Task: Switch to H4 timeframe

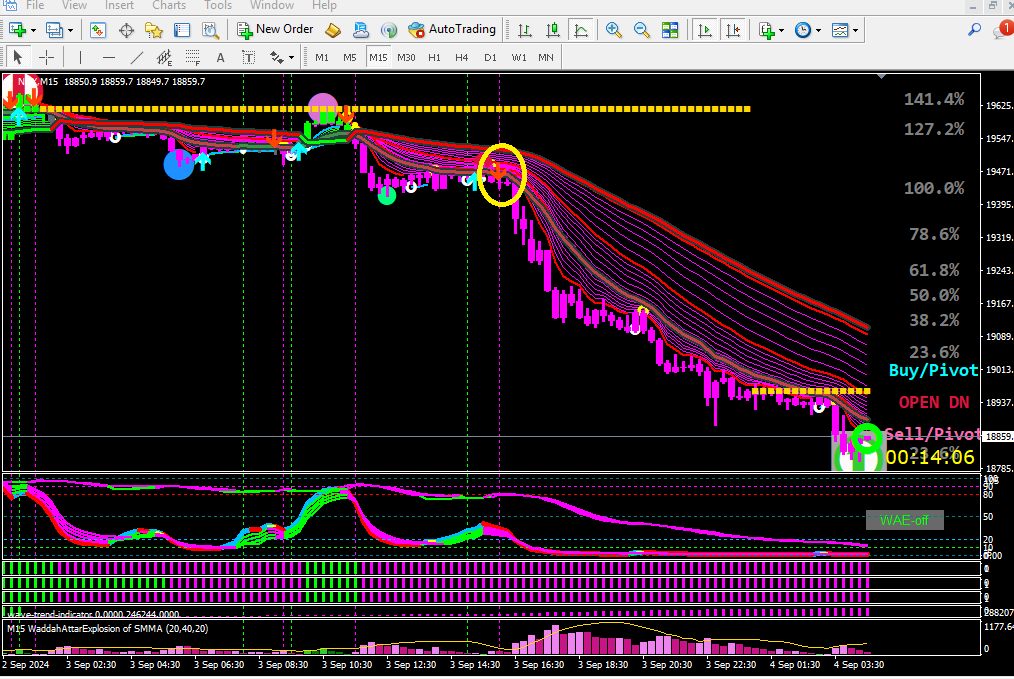Action: tap(462, 58)
